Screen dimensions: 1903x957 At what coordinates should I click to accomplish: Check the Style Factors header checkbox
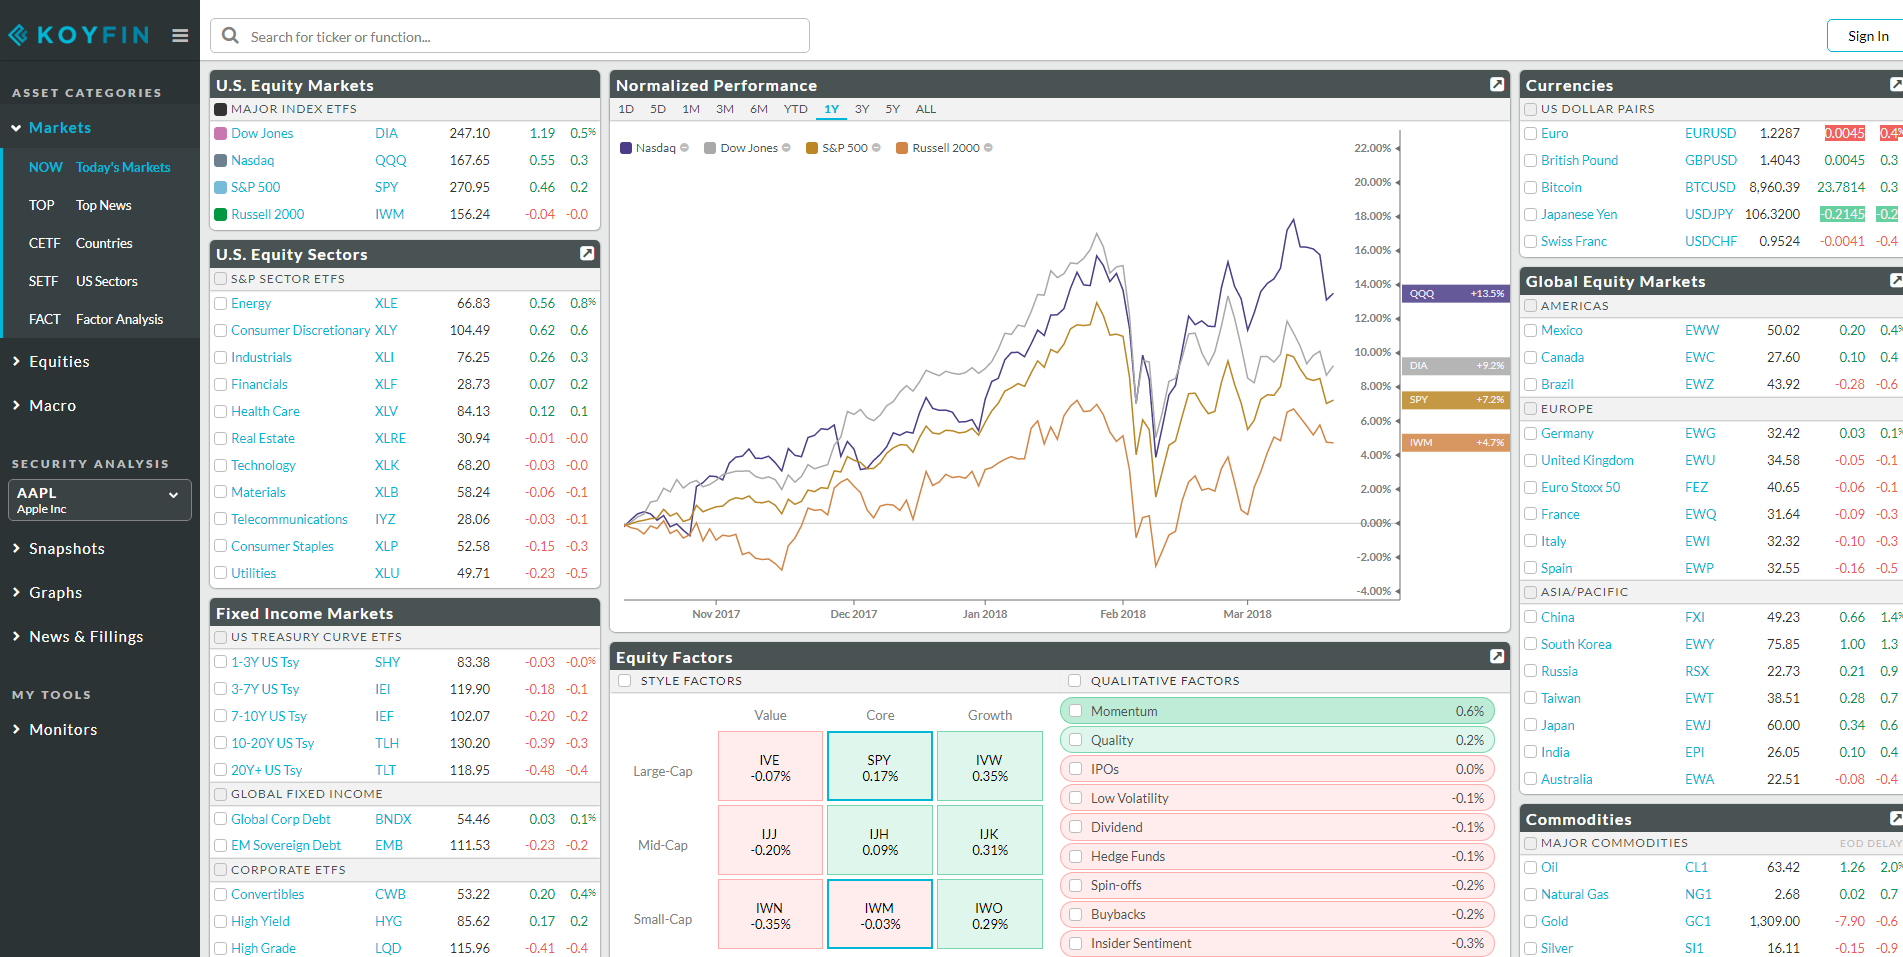tap(625, 681)
